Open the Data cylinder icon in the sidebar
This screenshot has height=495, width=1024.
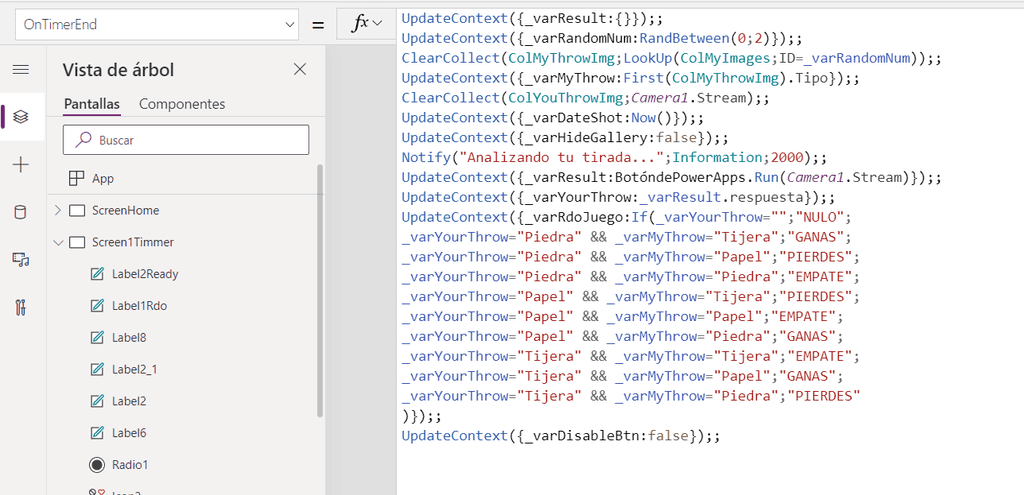(x=21, y=212)
